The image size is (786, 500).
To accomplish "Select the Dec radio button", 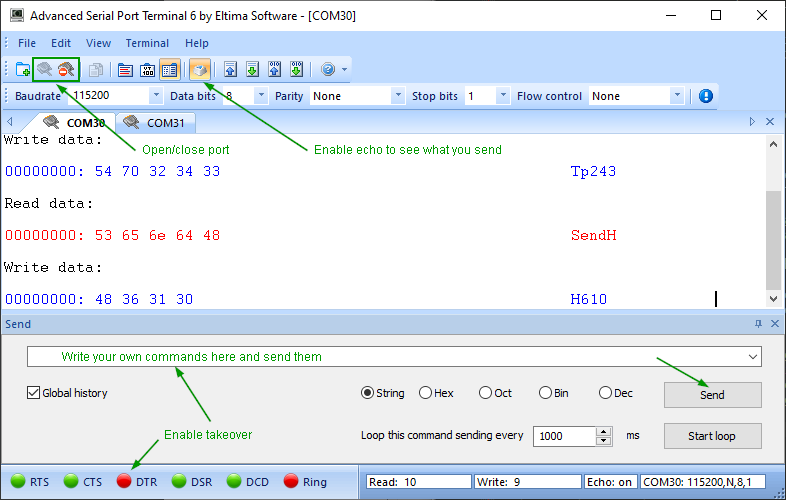I will (x=605, y=393).
